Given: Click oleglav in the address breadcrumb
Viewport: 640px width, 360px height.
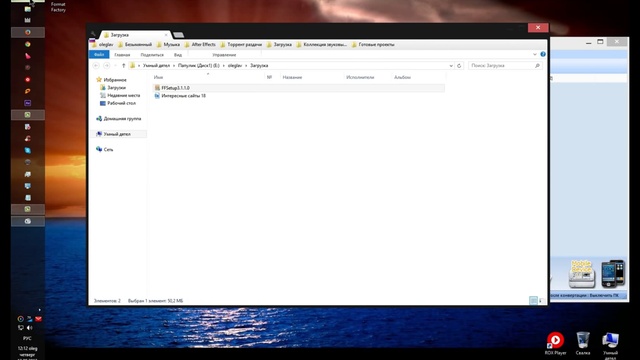Looking at the screenshot, I should tap(235, 66).
